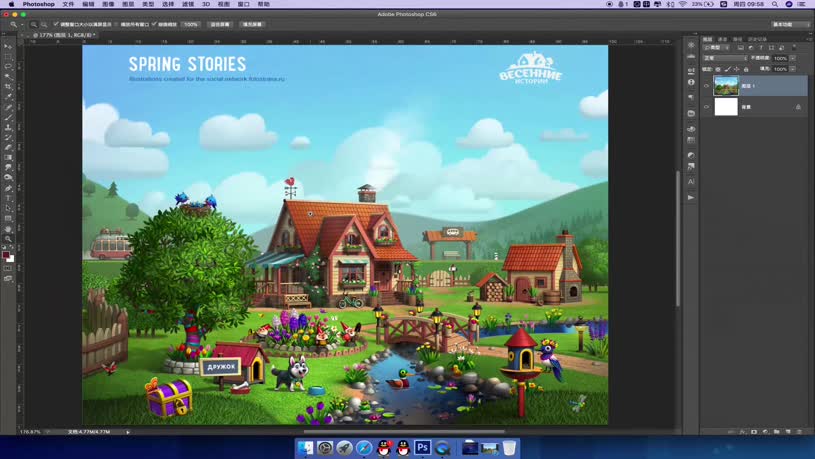Open the Image menu
Viewport: 815px width, 459px height.
108,4
